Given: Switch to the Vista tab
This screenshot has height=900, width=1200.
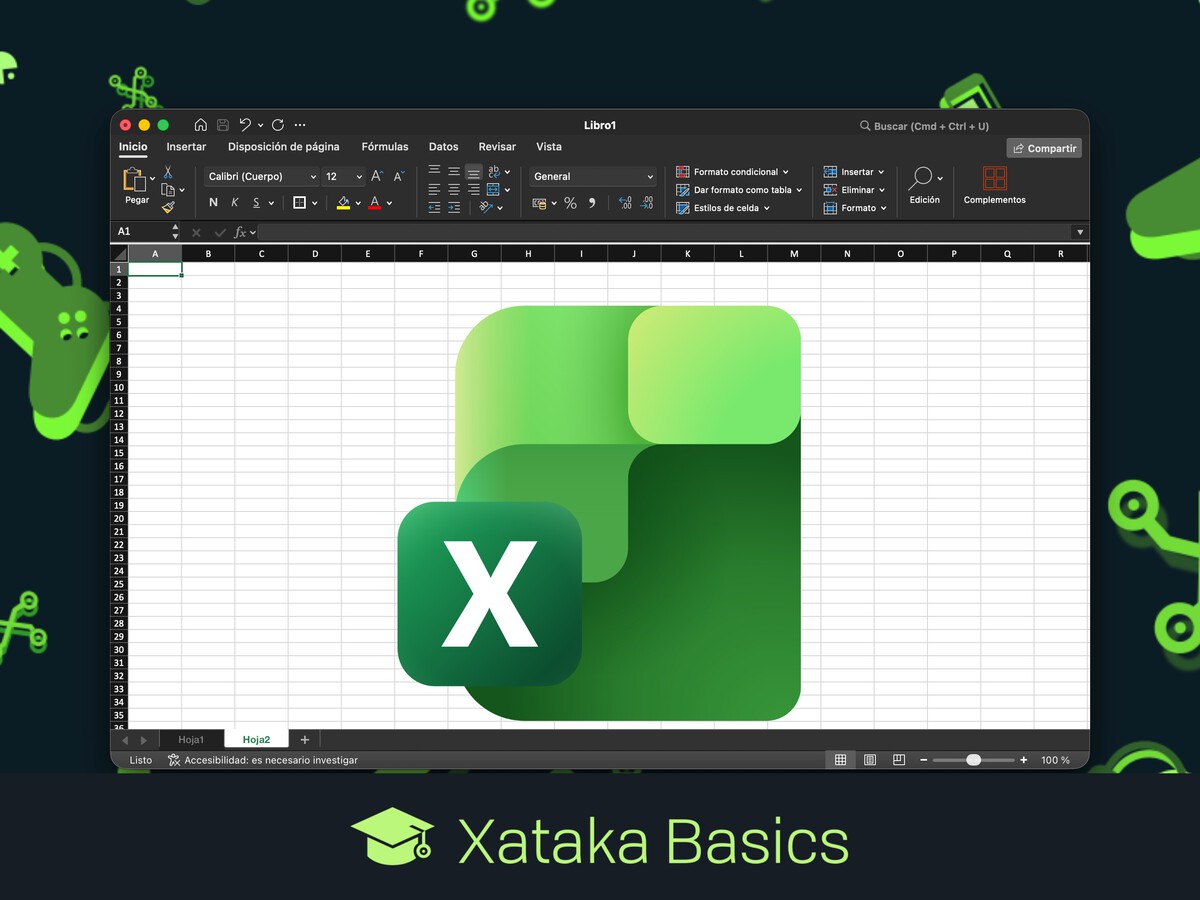Looking at the screenshot, I should (549, 147).
